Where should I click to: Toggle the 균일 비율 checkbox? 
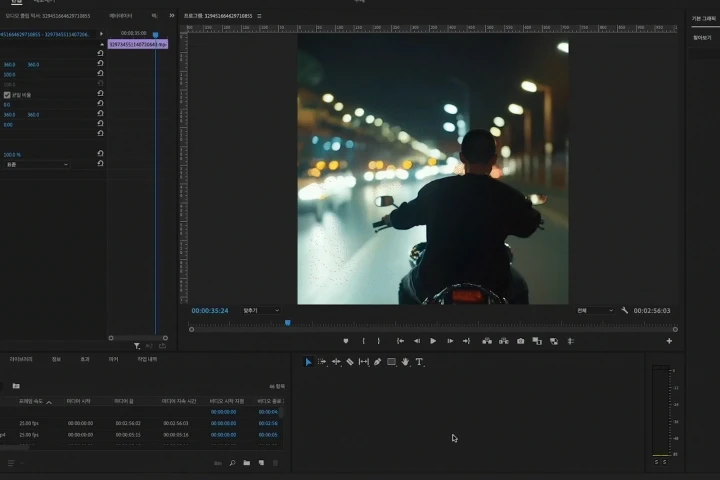tap(7, 95)
